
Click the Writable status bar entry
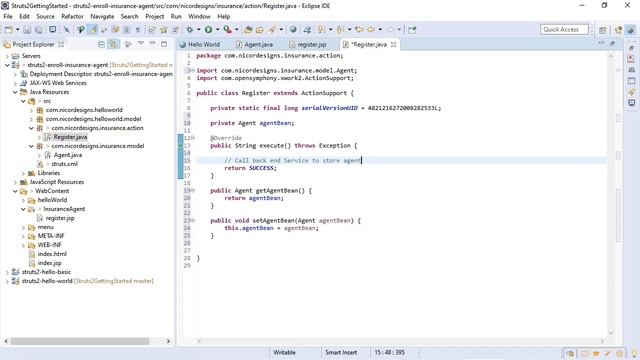(x=284, y=352)
